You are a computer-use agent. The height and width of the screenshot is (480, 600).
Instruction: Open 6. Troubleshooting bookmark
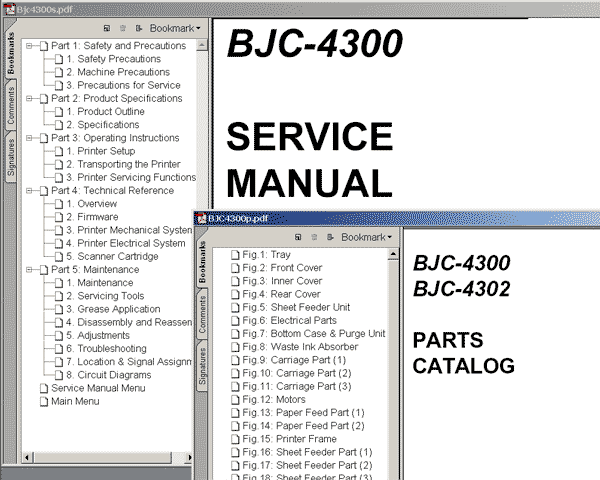[106, 349]
